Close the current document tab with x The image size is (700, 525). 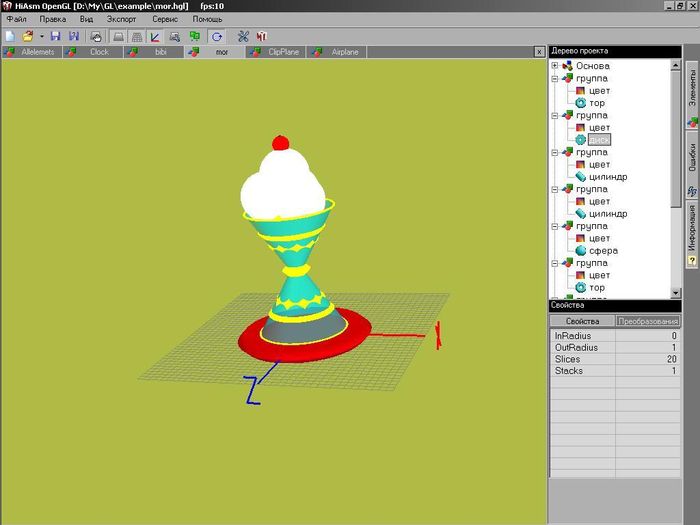pos(539,52)
